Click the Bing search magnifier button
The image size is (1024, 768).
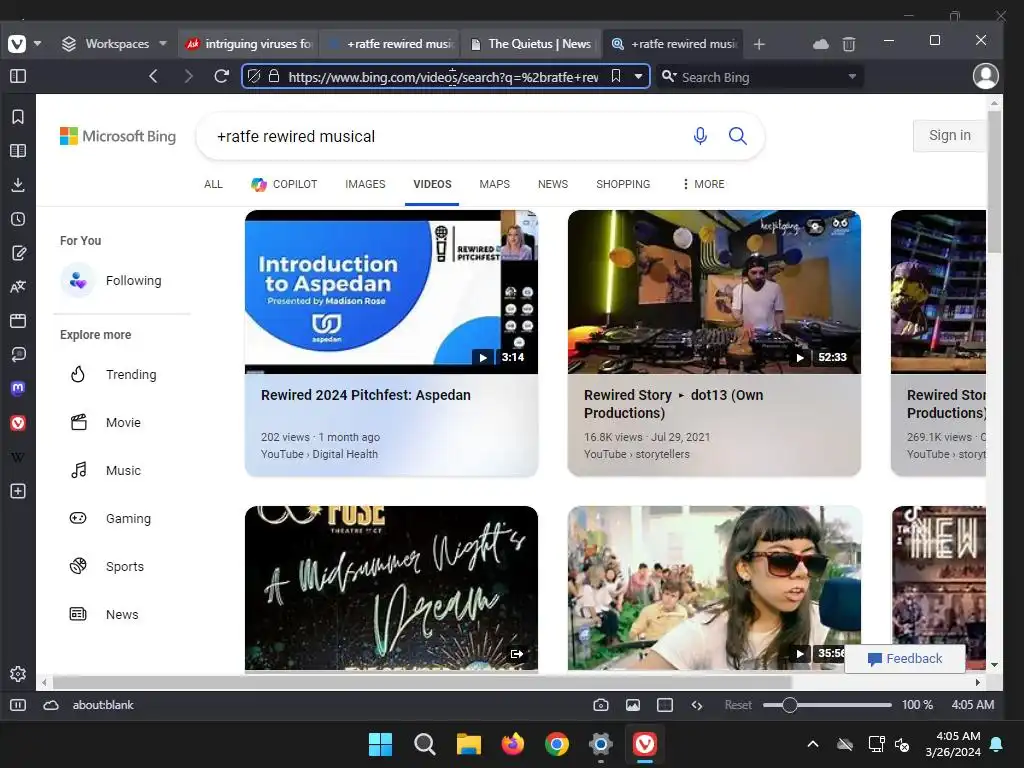click(738, 136)
